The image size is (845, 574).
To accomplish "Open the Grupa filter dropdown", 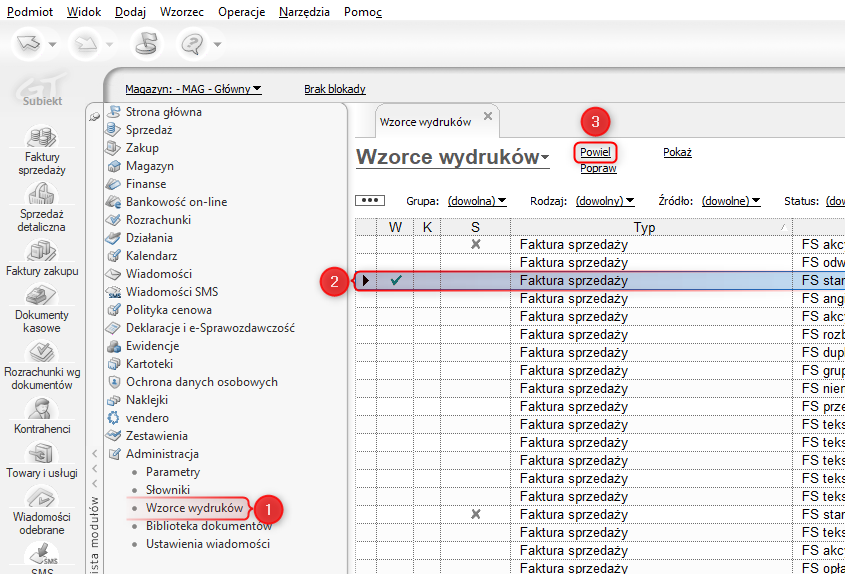I will coord(476,201).
